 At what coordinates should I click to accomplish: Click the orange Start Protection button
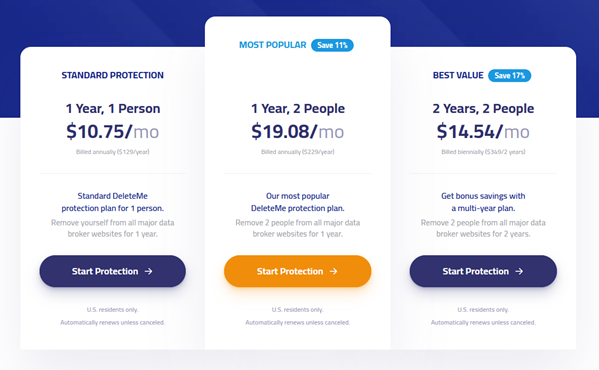pyautogui.click(x=298, y=271)
